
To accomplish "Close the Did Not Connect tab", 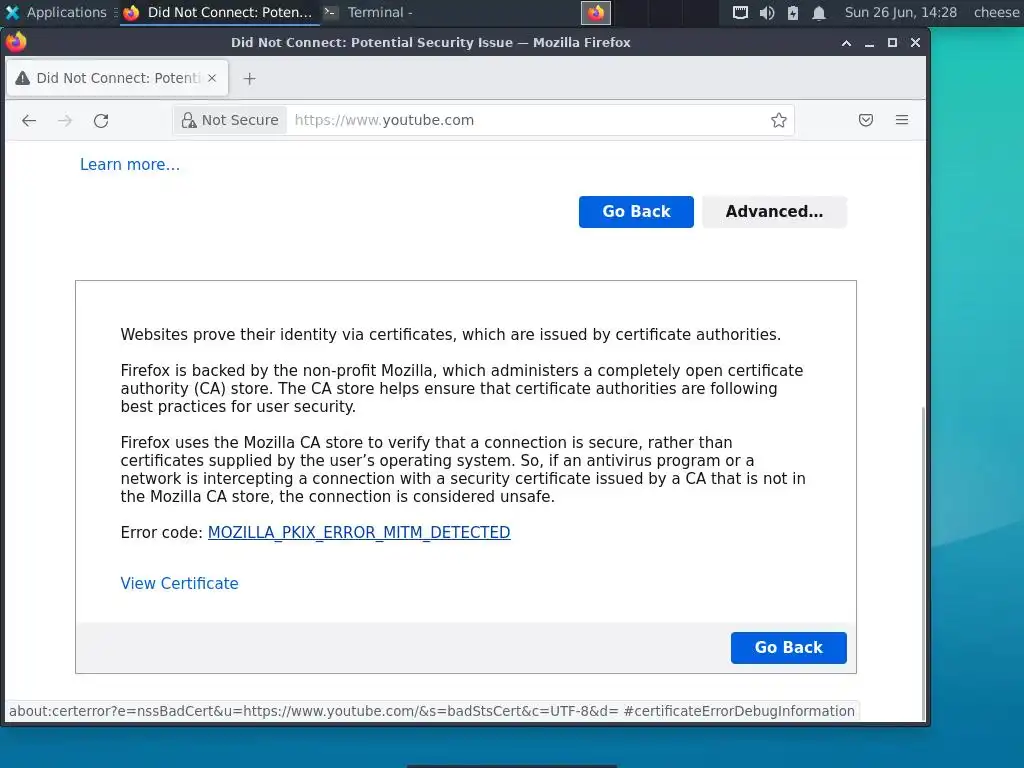I will [x=212, y=78].
